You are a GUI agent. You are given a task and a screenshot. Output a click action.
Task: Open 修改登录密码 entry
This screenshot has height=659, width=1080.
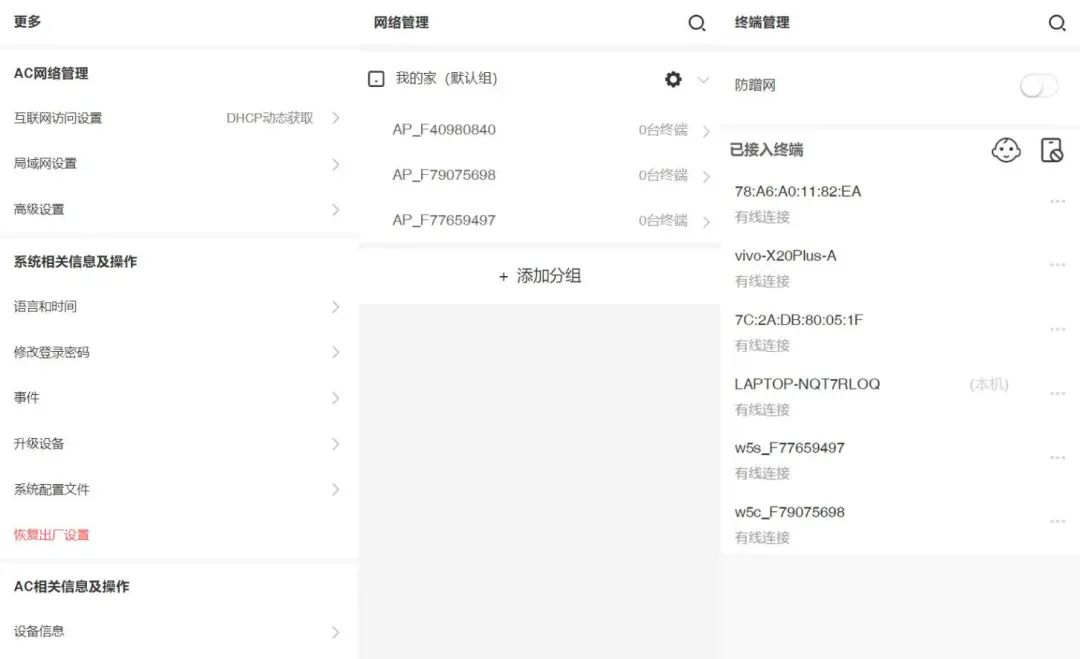(x=178, y=352)
